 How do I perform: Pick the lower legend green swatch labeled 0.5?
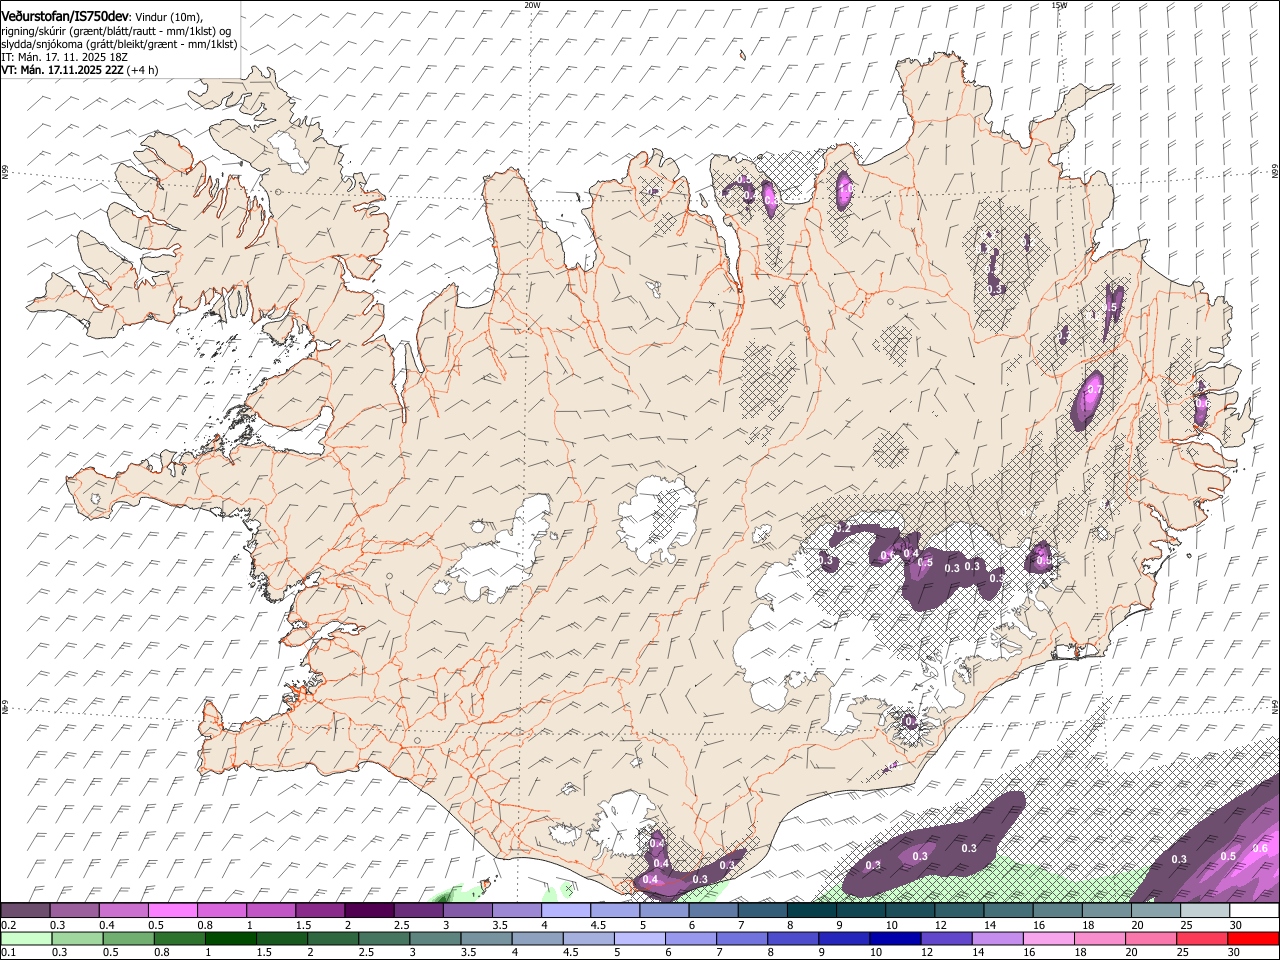tap(128, 938)
